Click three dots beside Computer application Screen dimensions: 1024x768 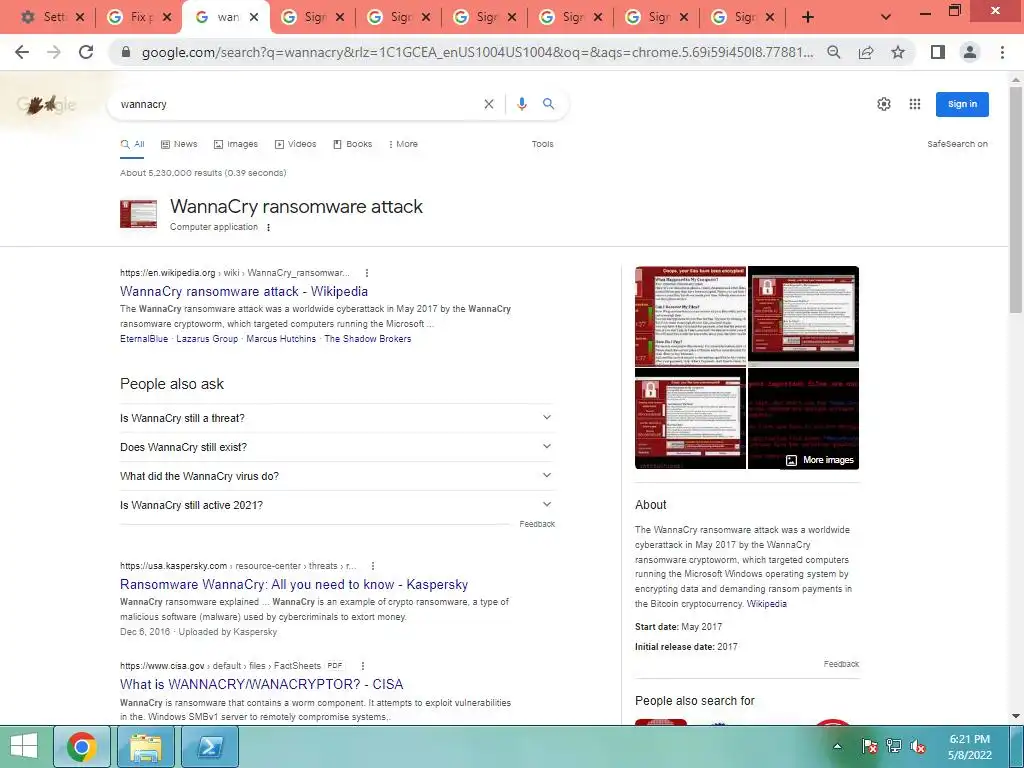[x=268, y=227]
